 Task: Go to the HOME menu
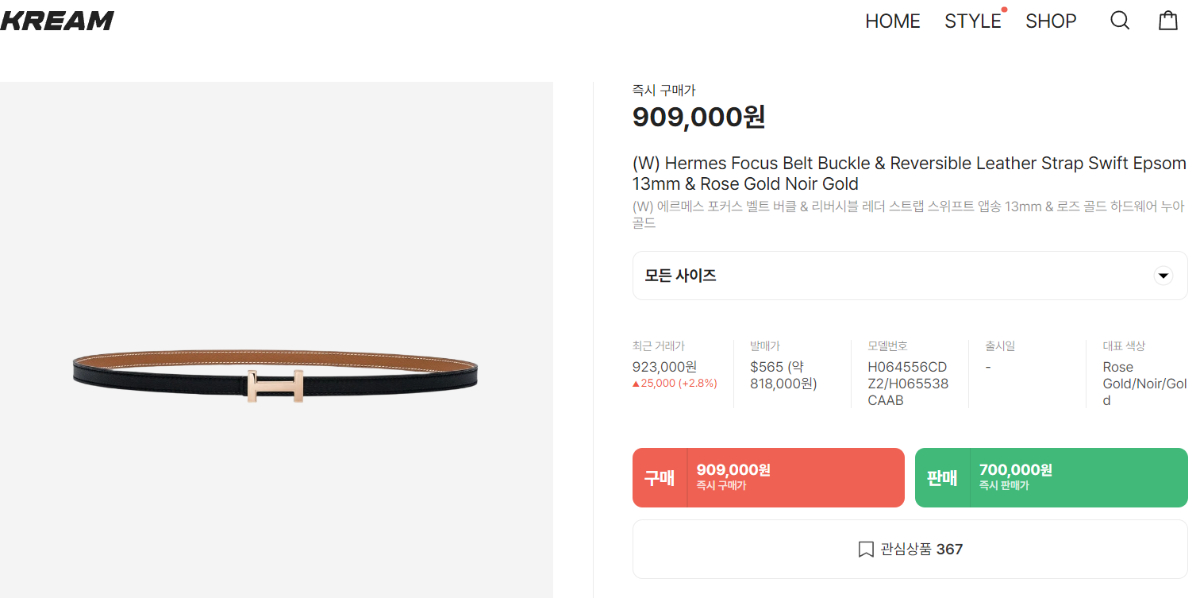(892, 21)
